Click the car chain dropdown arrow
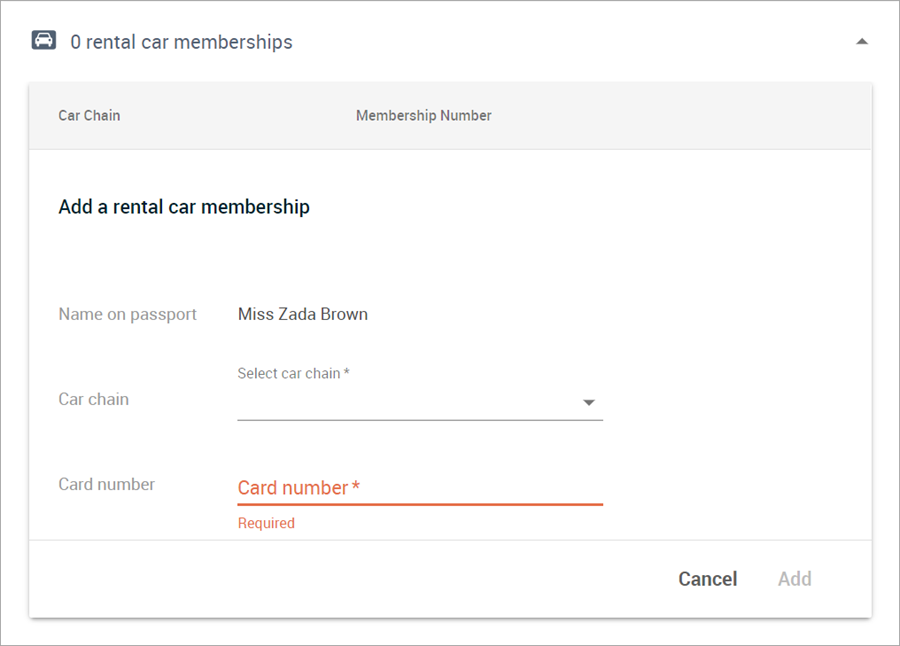The image size is (900, 646). click(x=588, y=403)
